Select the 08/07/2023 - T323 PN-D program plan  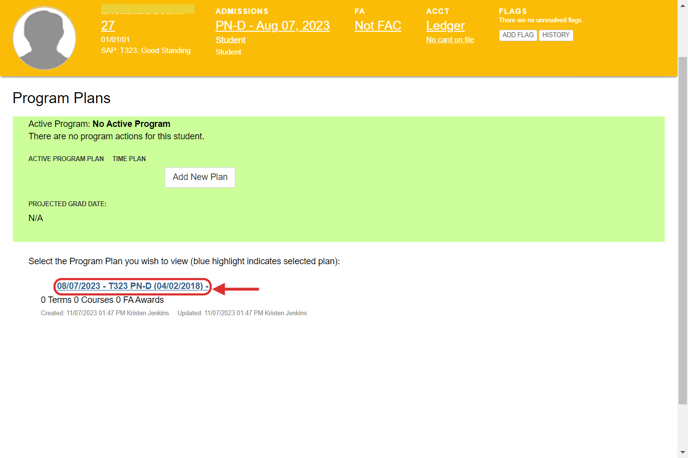click(x=130, y=287)
